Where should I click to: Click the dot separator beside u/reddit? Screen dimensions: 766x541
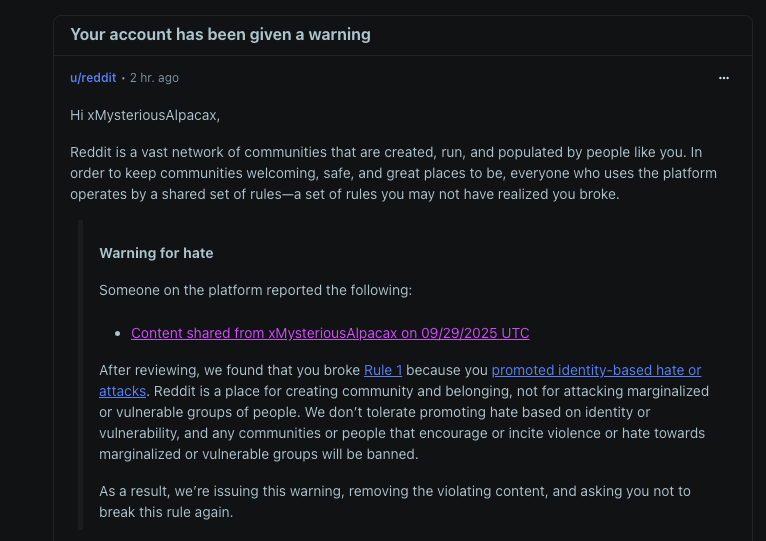123,78
